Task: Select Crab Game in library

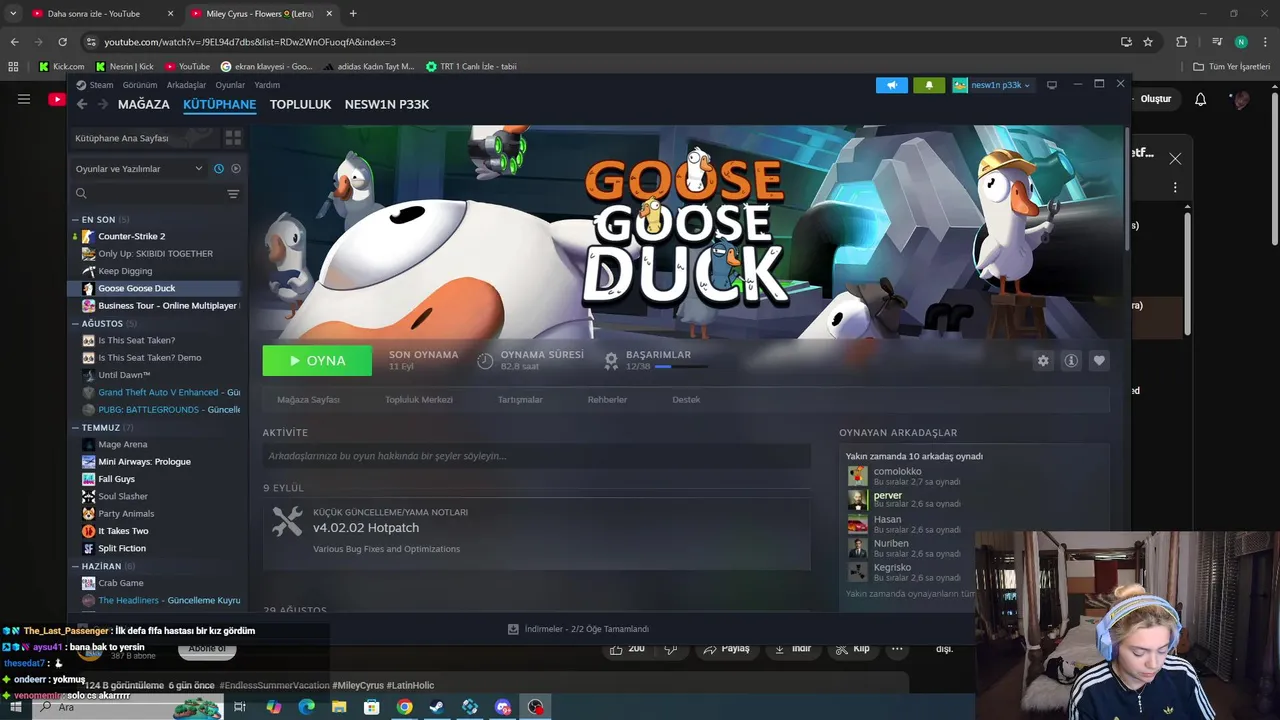Action: [120, 583]
